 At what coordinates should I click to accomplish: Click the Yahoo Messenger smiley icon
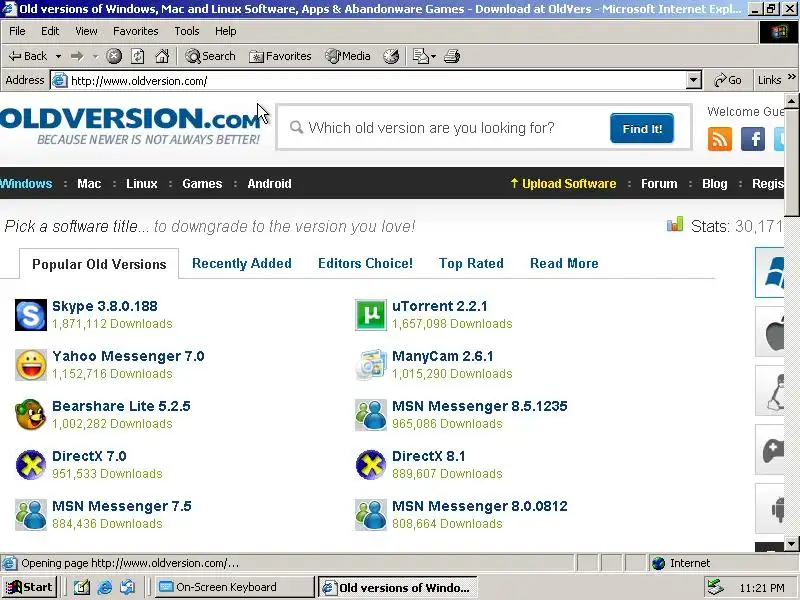click(x=31, y=365)
